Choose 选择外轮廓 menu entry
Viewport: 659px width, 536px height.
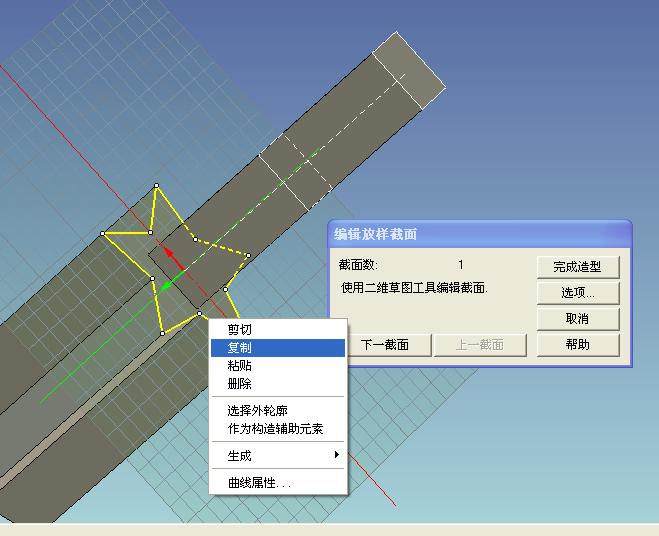(x=277, y=410)
